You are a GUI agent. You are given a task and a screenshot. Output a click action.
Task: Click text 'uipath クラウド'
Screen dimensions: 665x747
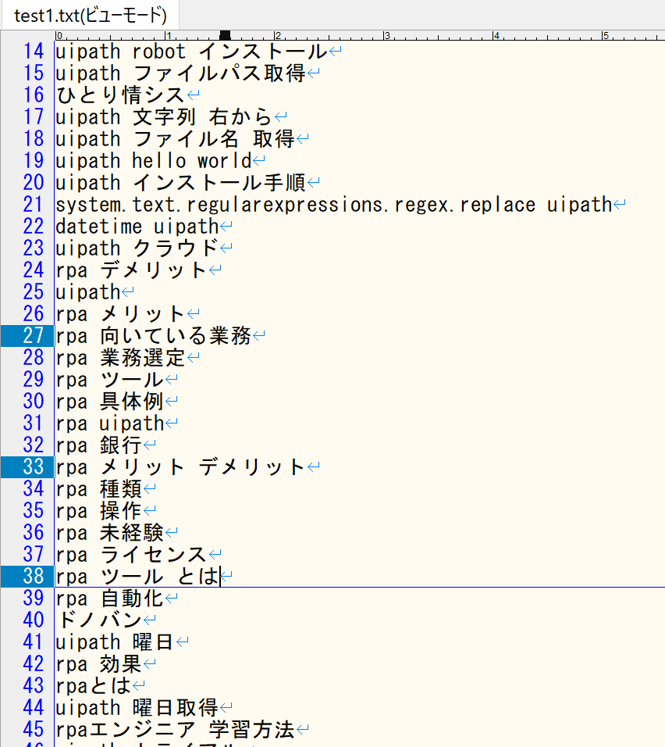tap(137, 248)
